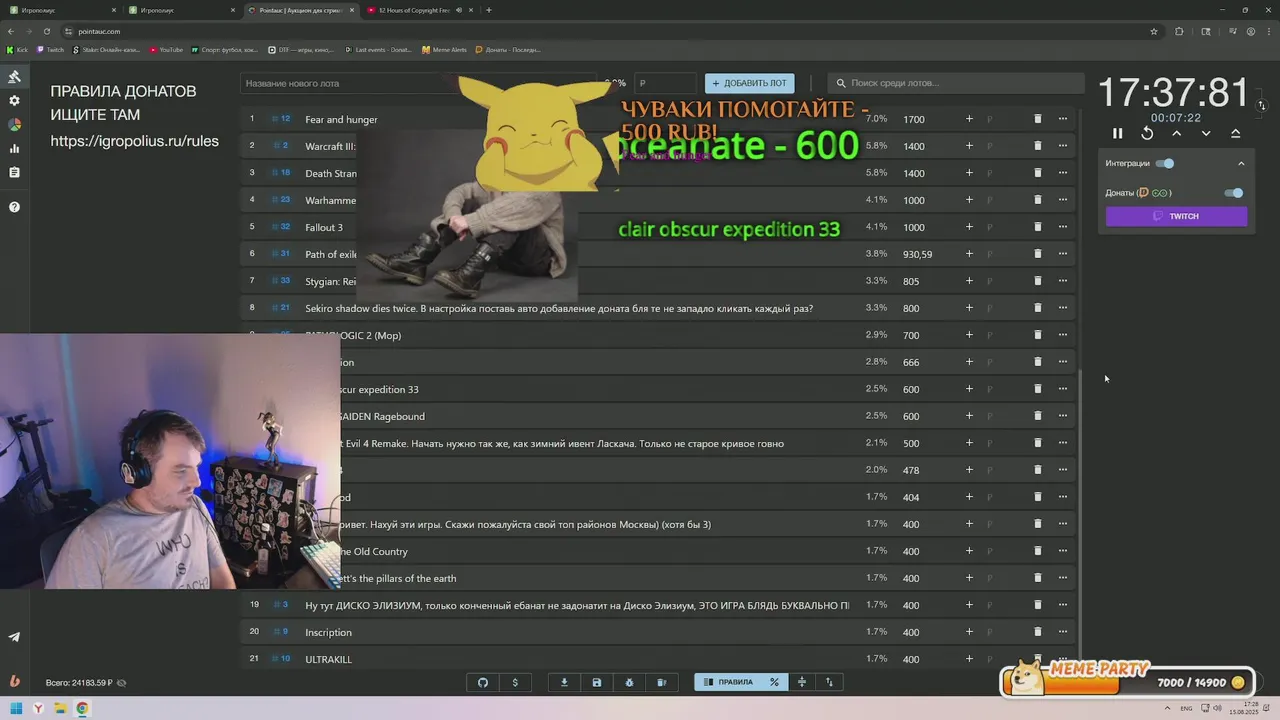Open the wheel icon in left sidebar
Viewport: 1280px width, 720px height.
tap(14, 125)
